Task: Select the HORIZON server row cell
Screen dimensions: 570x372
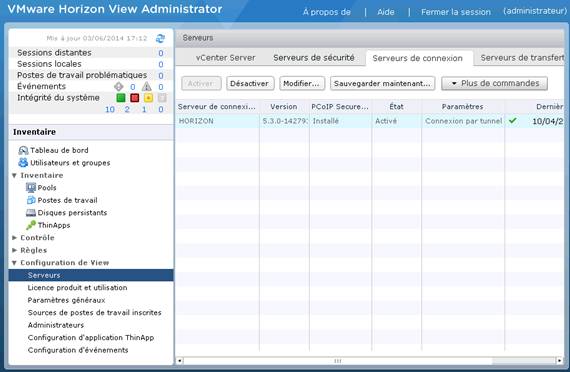Action: click(217, 121)
